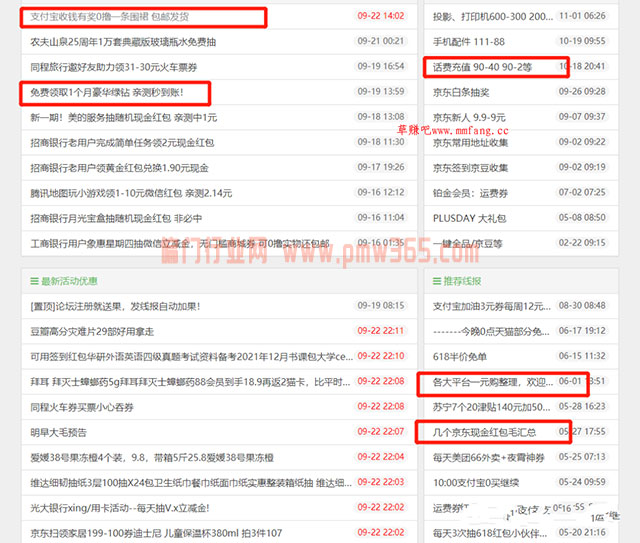Image resolution: width=640 pixels, height=543 pixels.
Task: Open link 京东常用地址收集
Action: (470, 143)
